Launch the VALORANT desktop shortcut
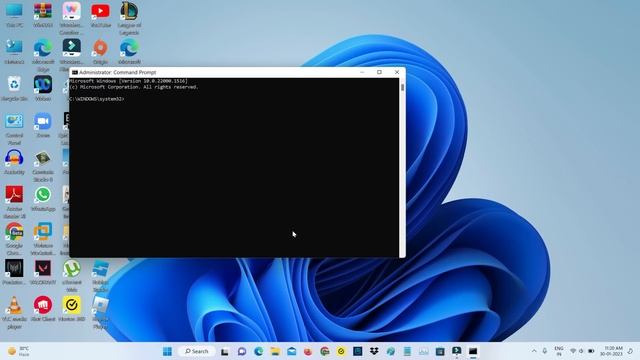Image resolution: width=640 pixels, height=360 pixels. coord(43,272)
